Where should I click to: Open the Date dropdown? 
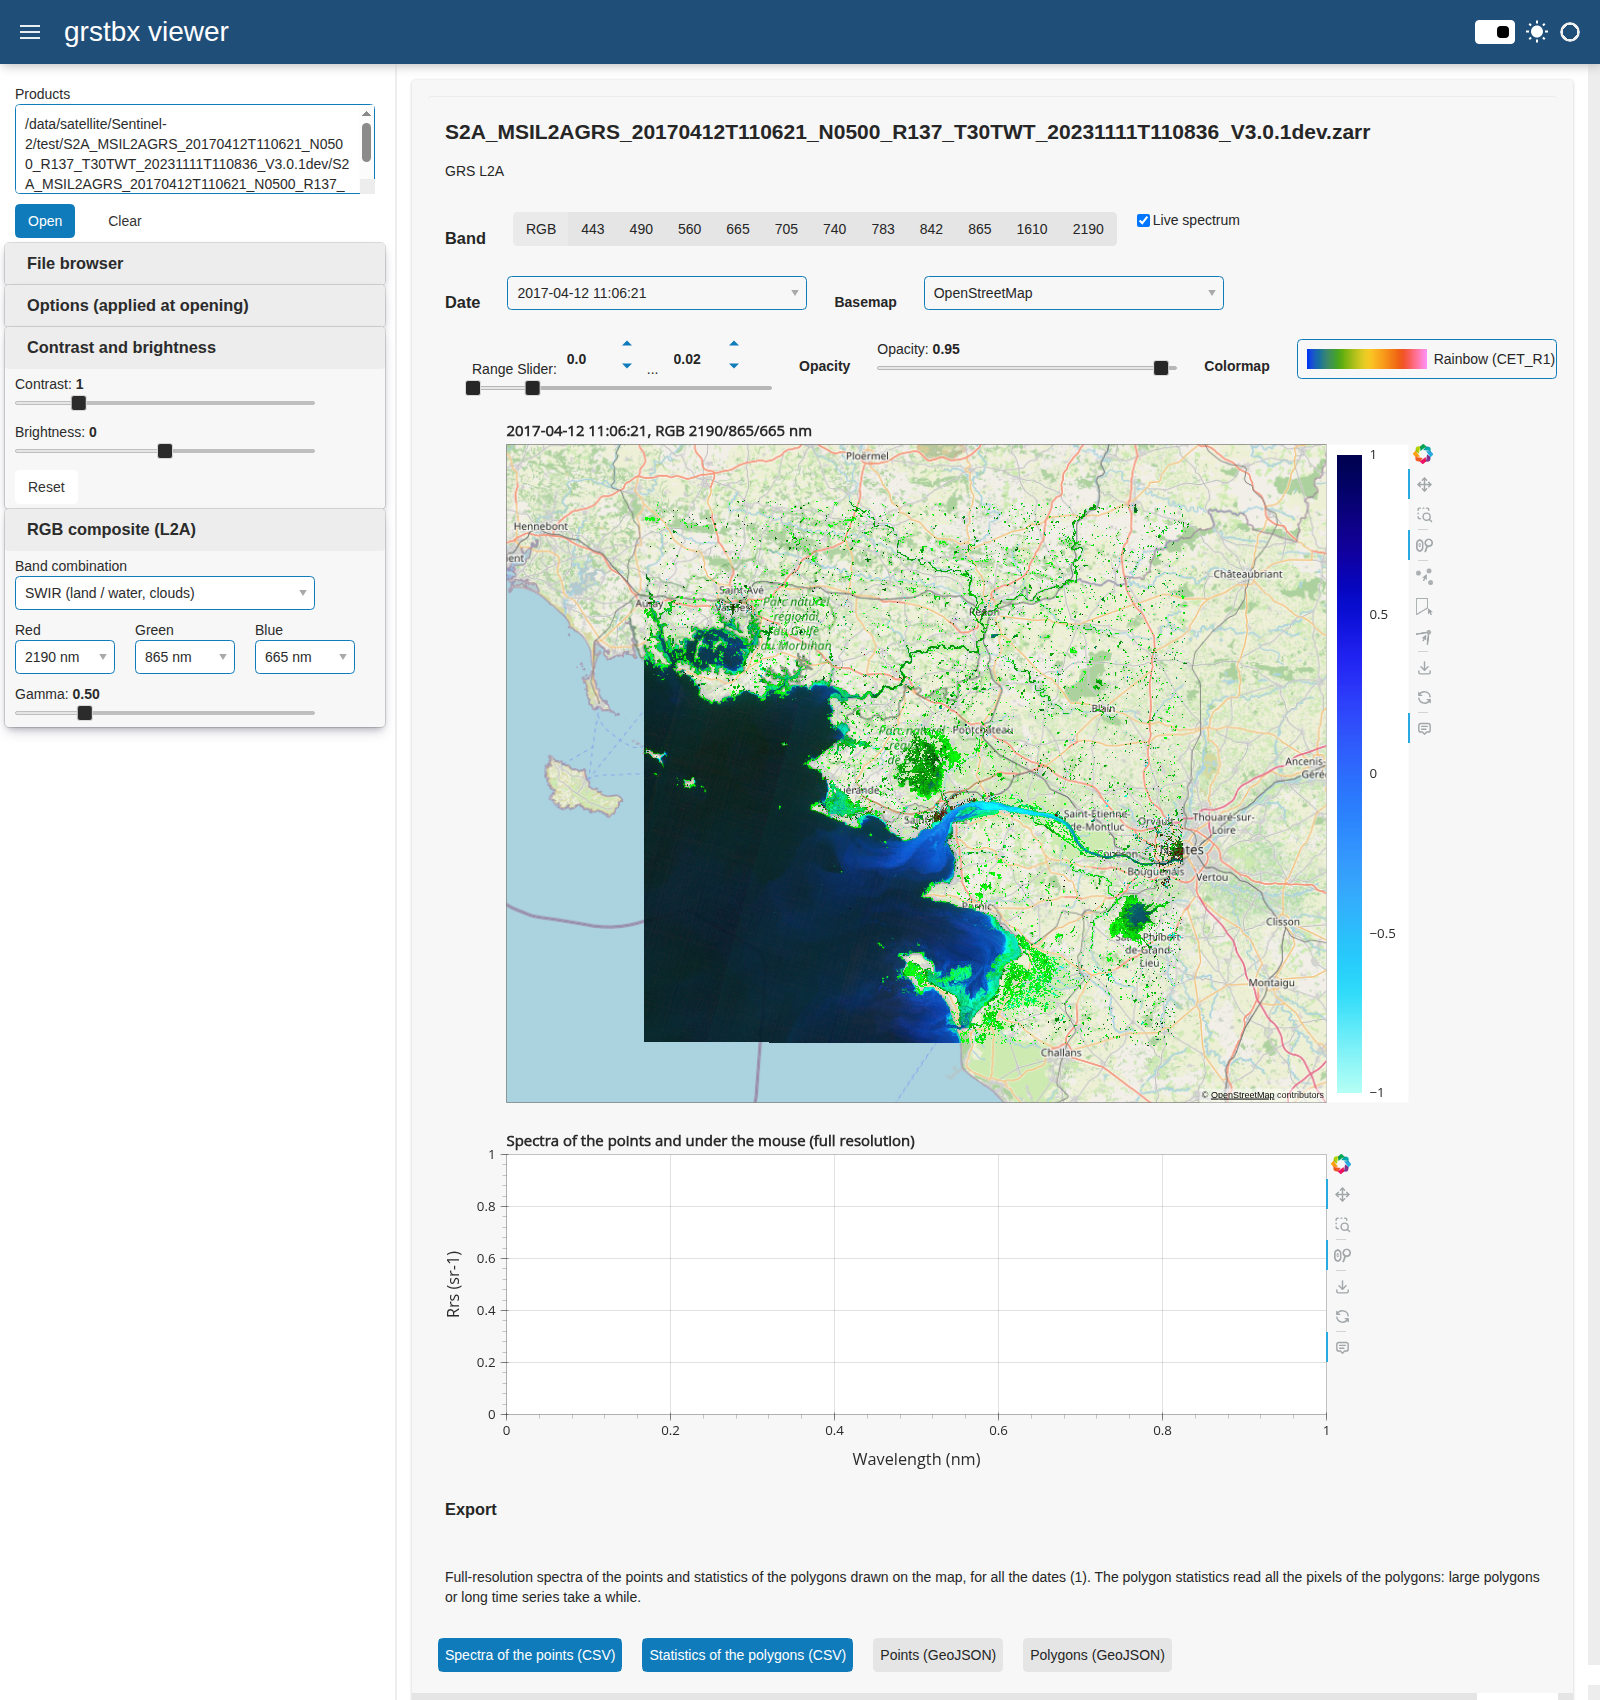pyautogui.click(x=656, y=293)
